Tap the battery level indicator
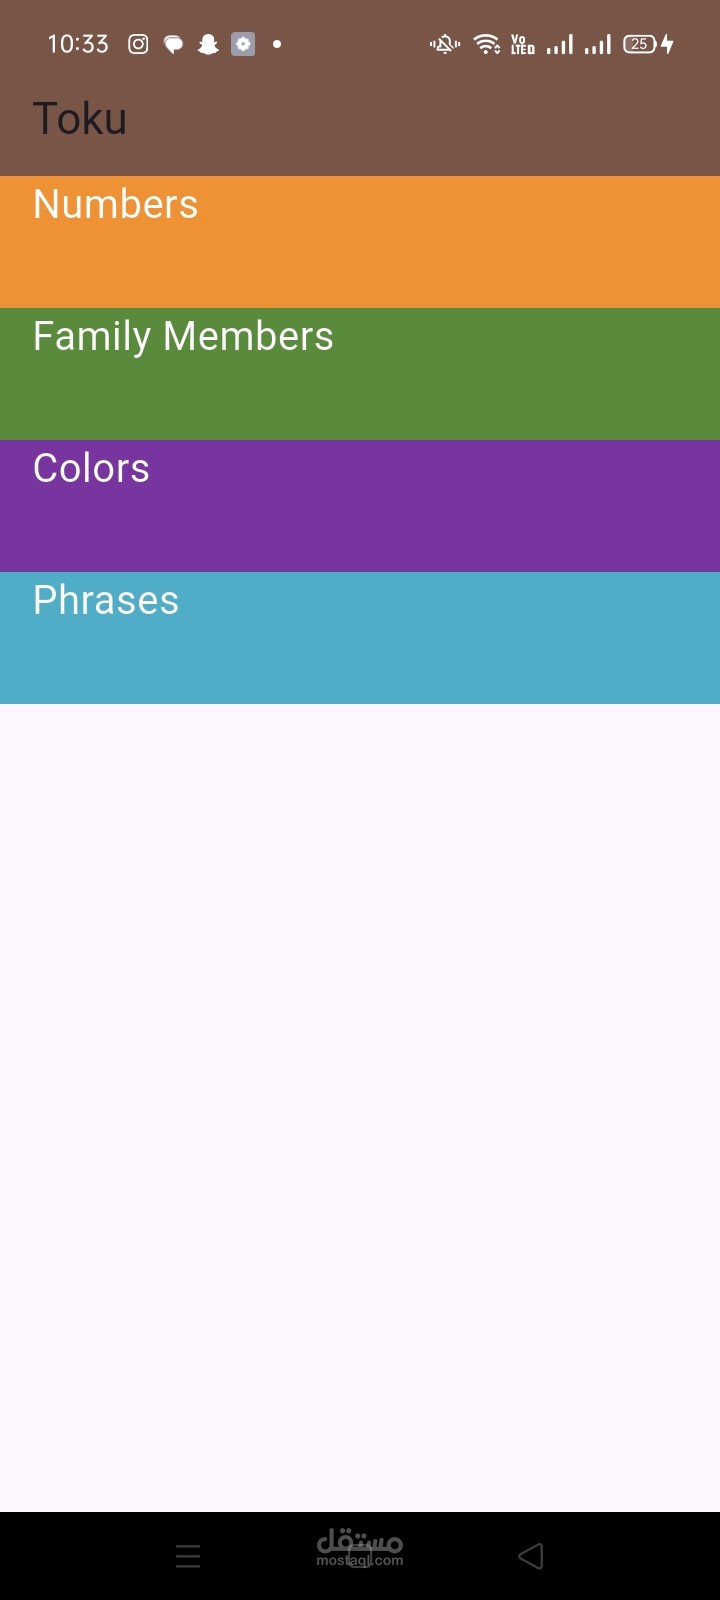720x1600 pixels. (639, 44)
